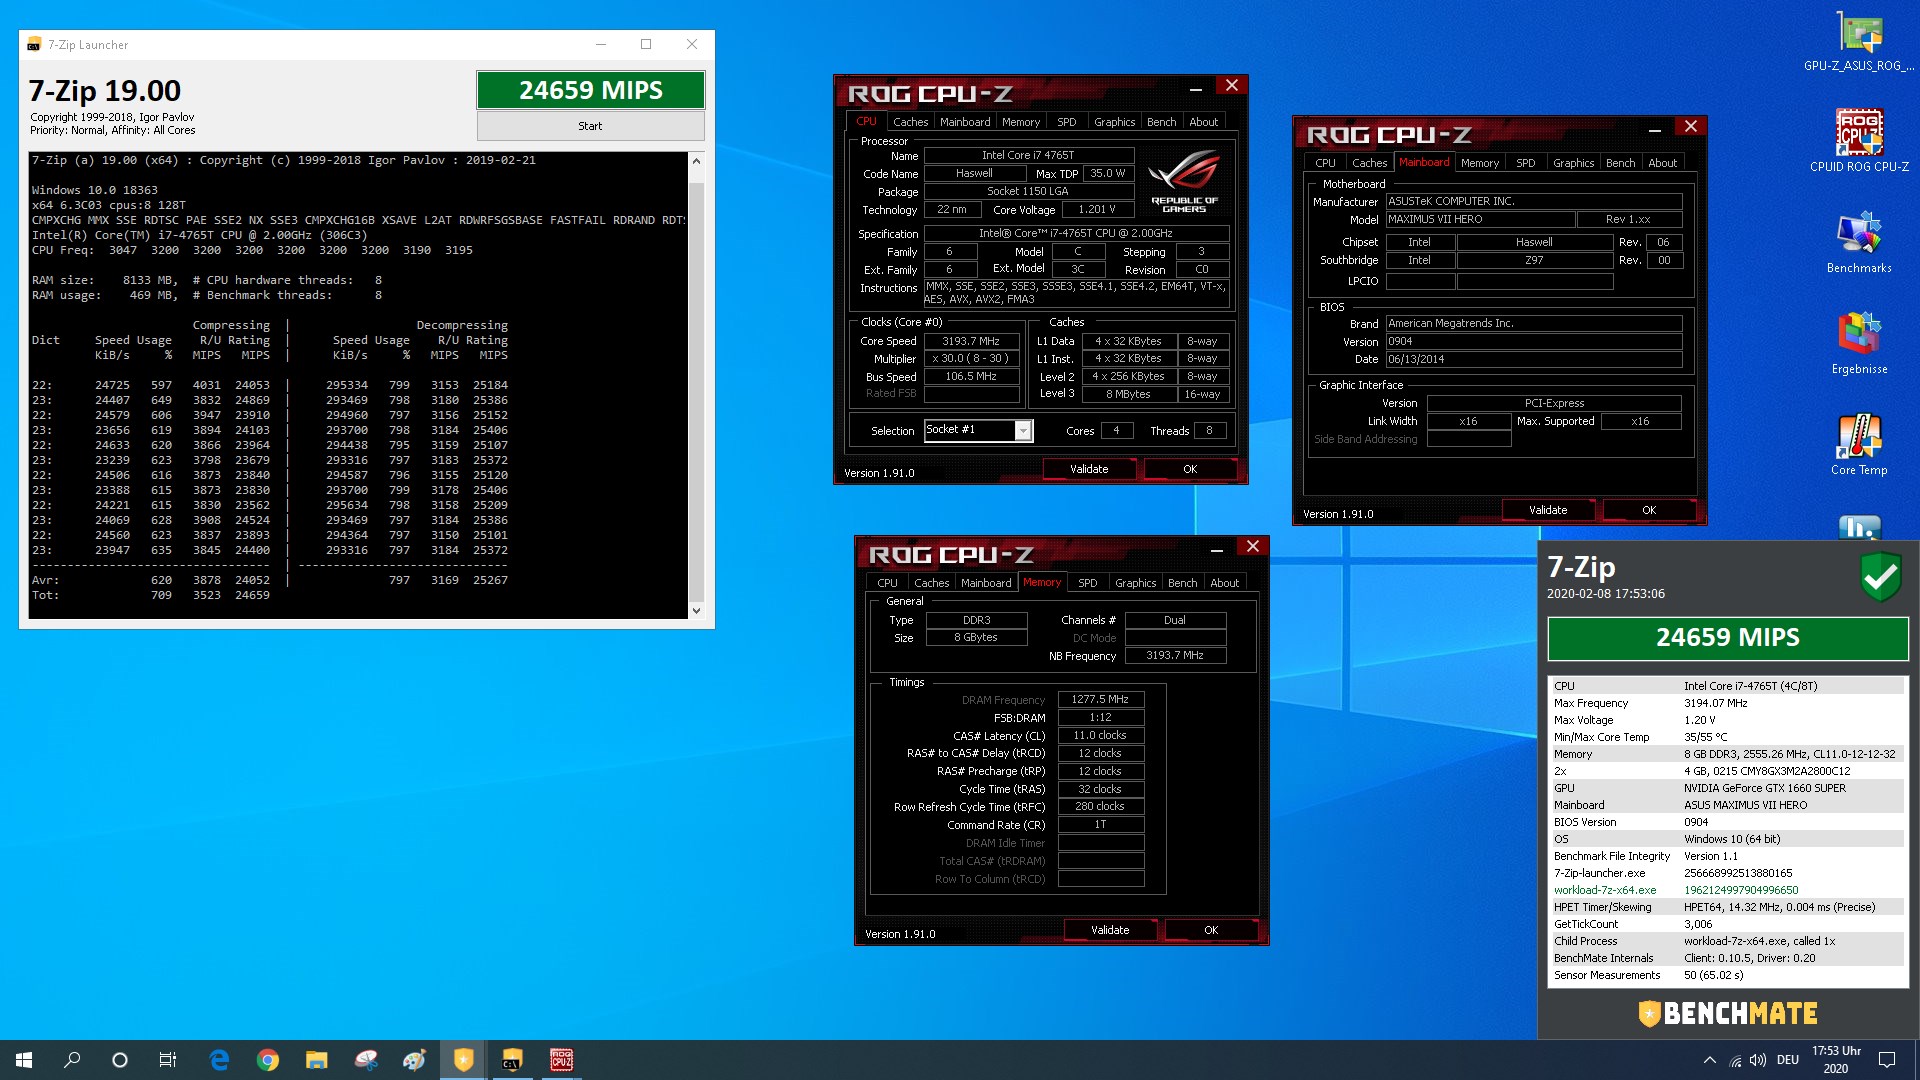
Task: Switch to BenchMate taskbar icon
Action: (463, 1060)
